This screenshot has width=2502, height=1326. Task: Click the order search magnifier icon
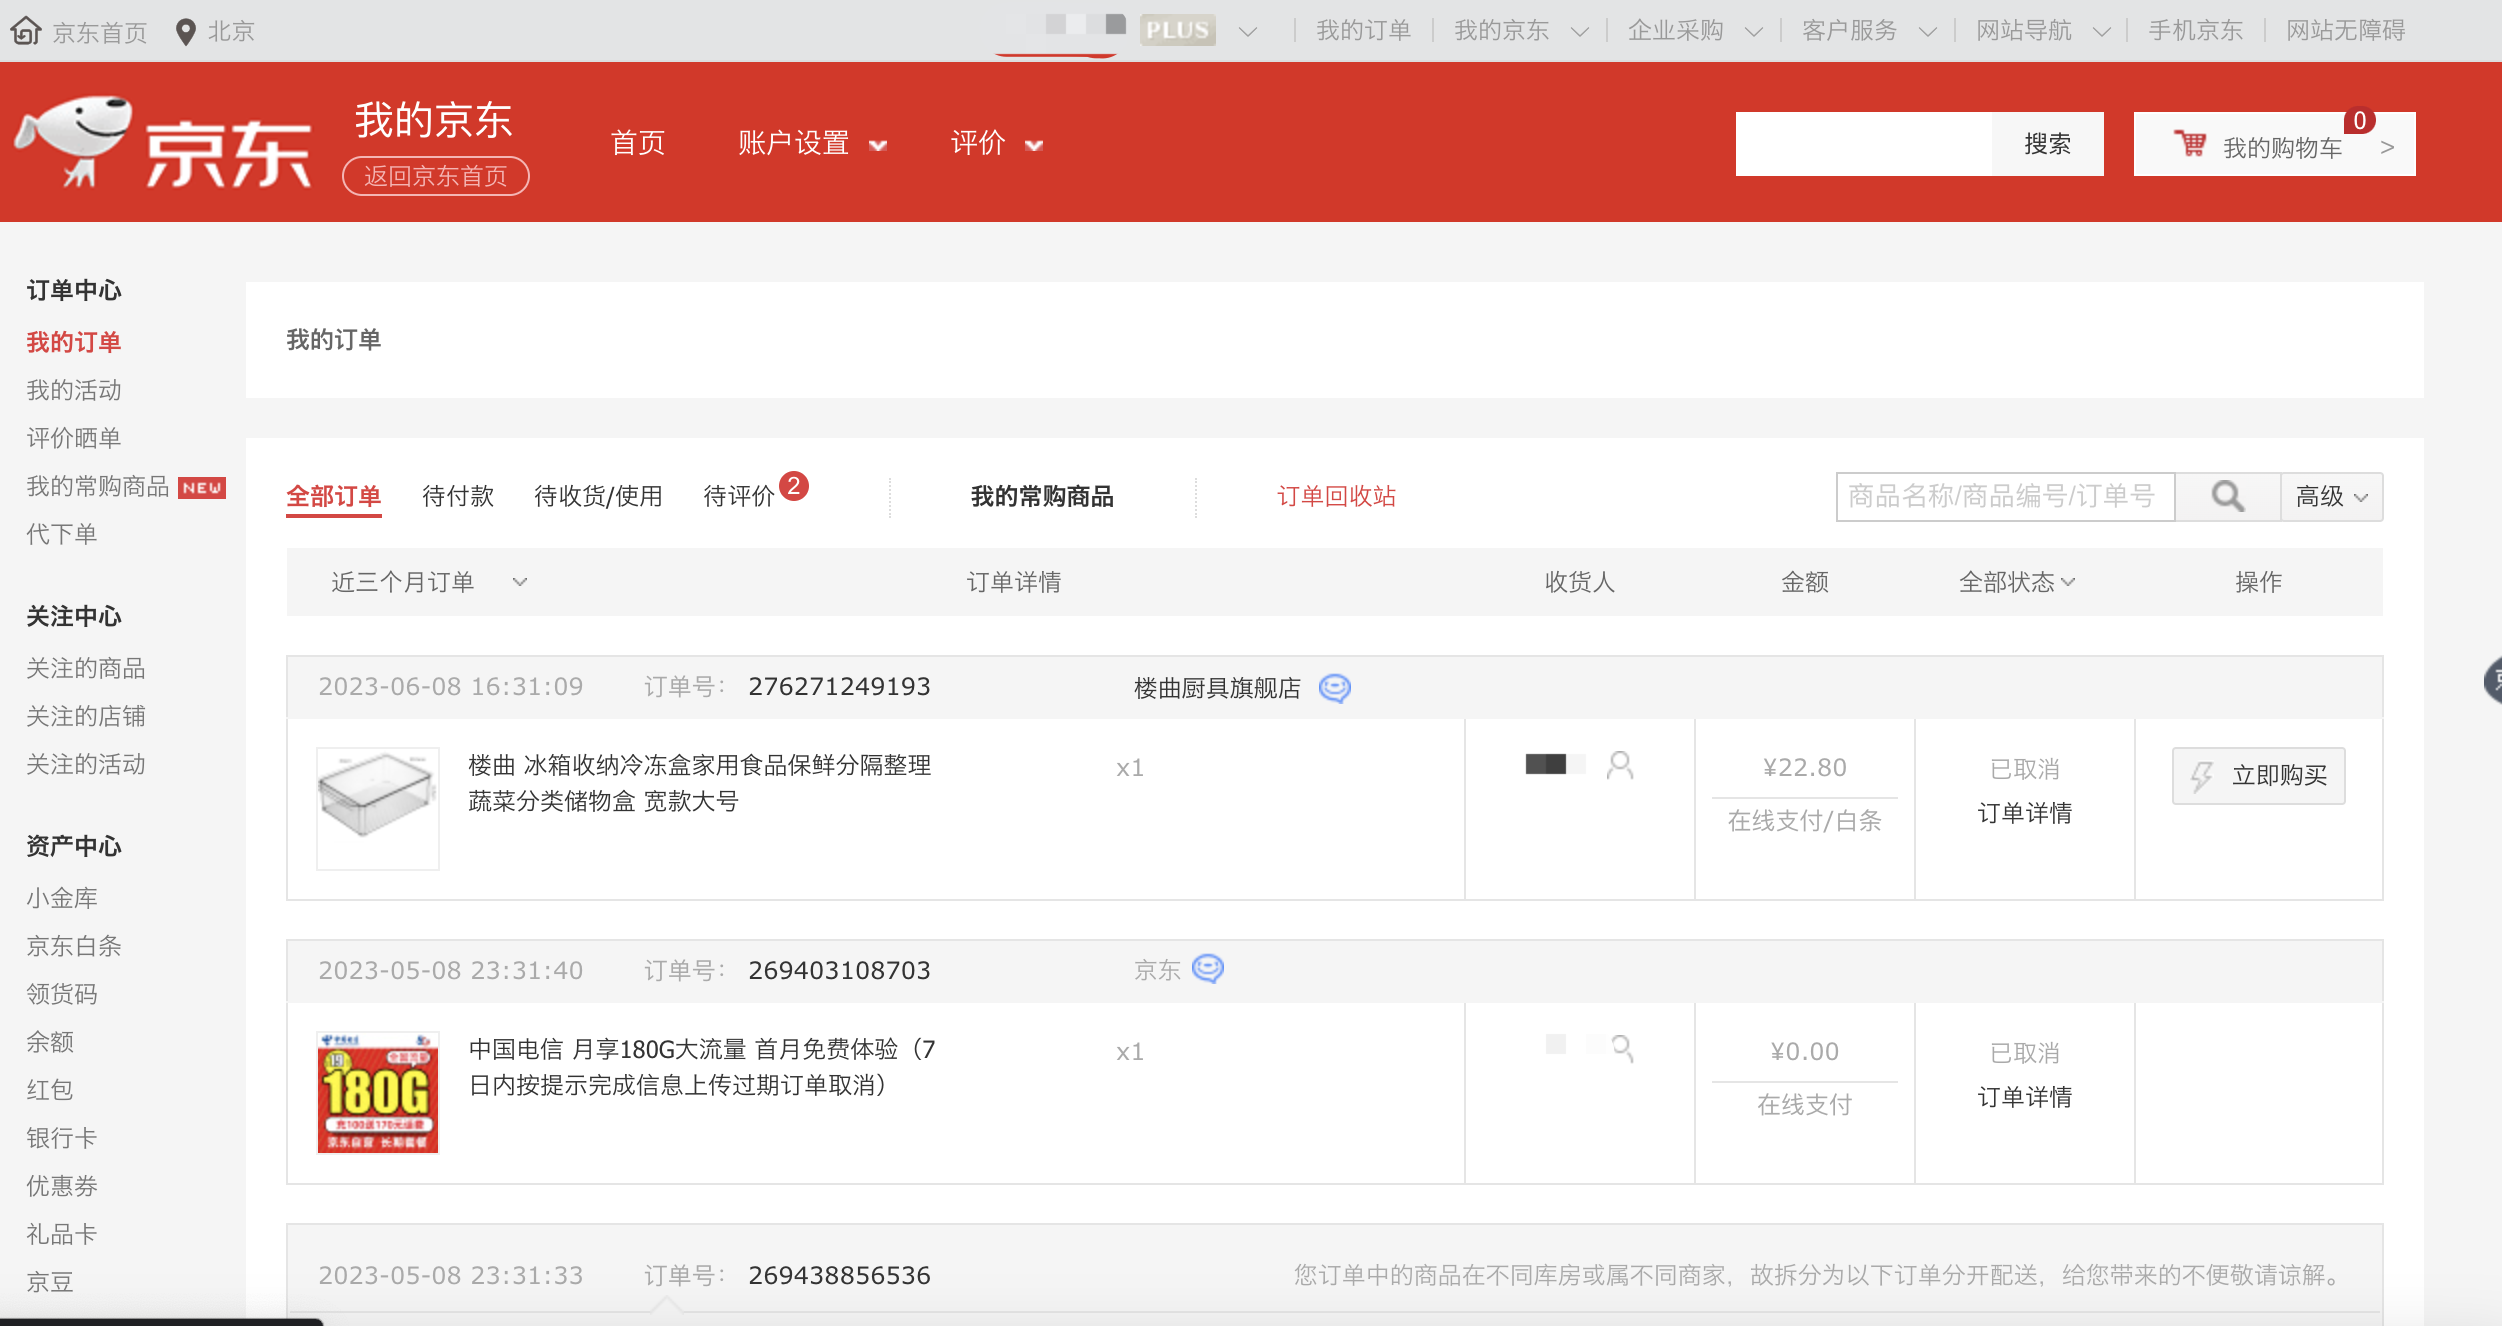[2227, 496]
